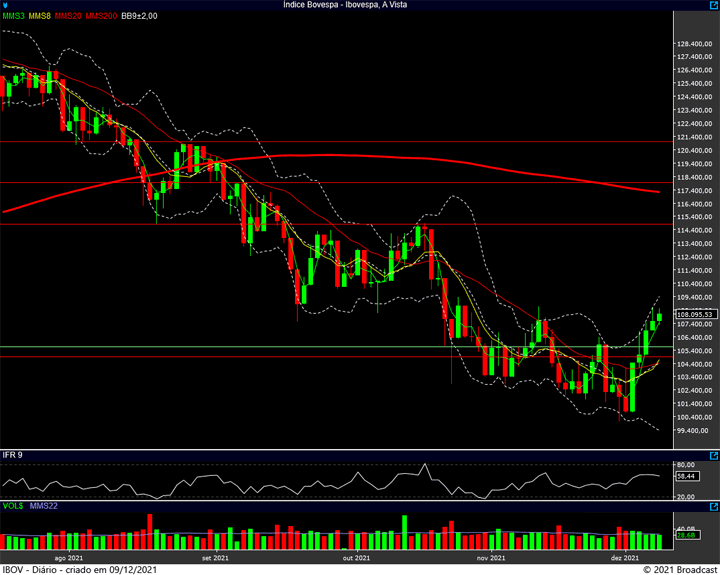This screenshot has height=575, width=720.
Task: Select the MMS20 indicator label
Action: coord(68,16)
